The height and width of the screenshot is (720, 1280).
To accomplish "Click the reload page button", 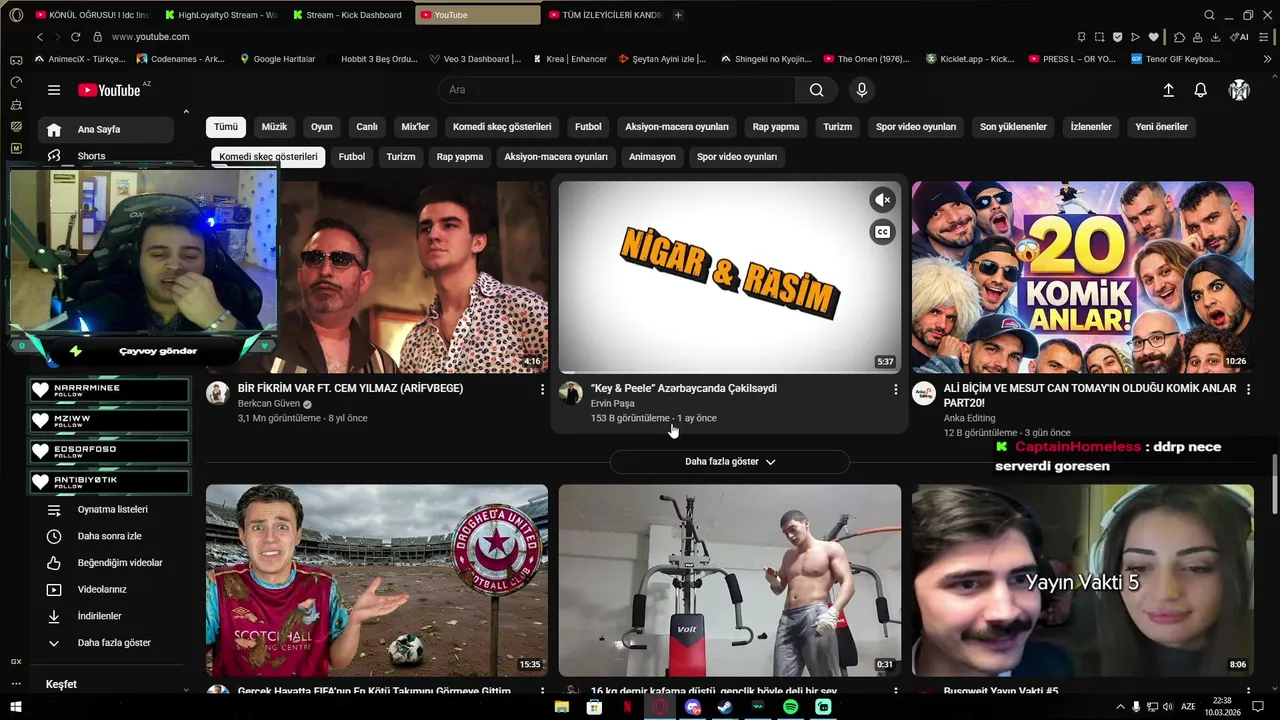I will [x=75, y=37].
